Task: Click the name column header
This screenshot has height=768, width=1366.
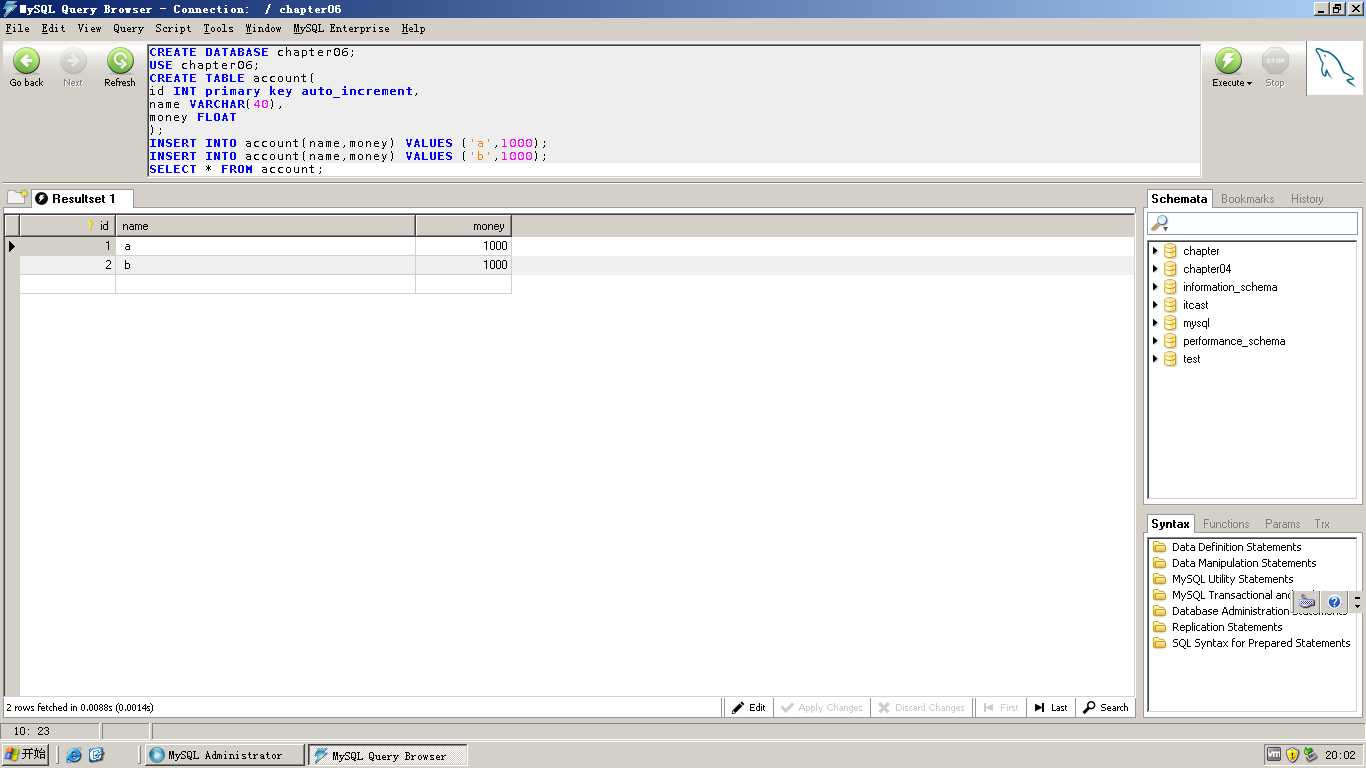Action: click(x=265, y=226)
